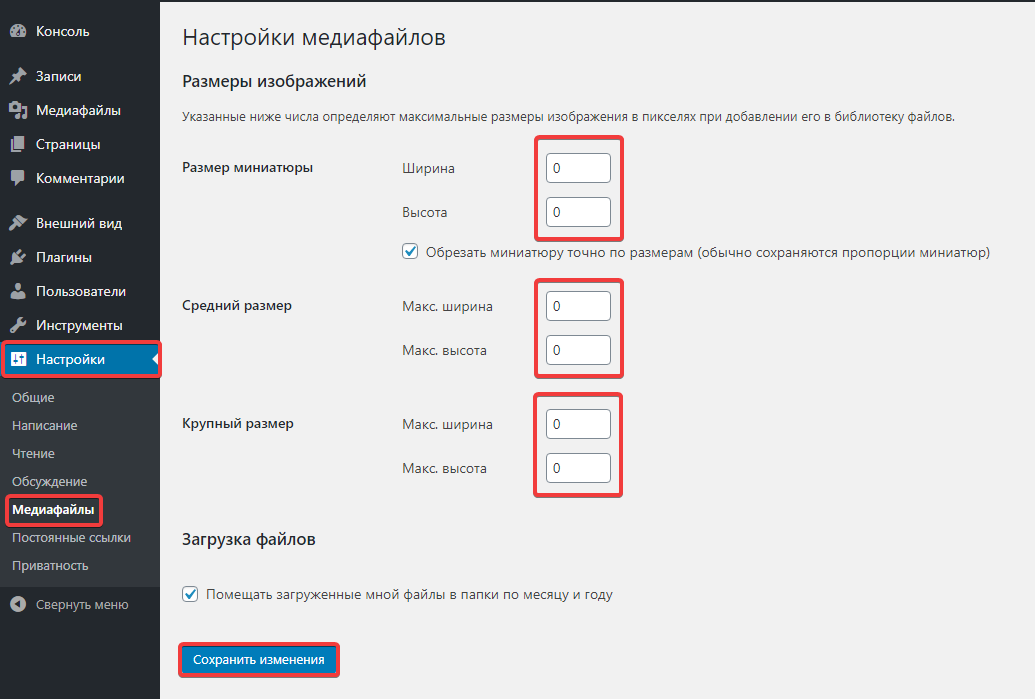This screenshot has height=699, width=1035.
Task: Click the Внешний вид brush icon
Action: coord(18,223)
